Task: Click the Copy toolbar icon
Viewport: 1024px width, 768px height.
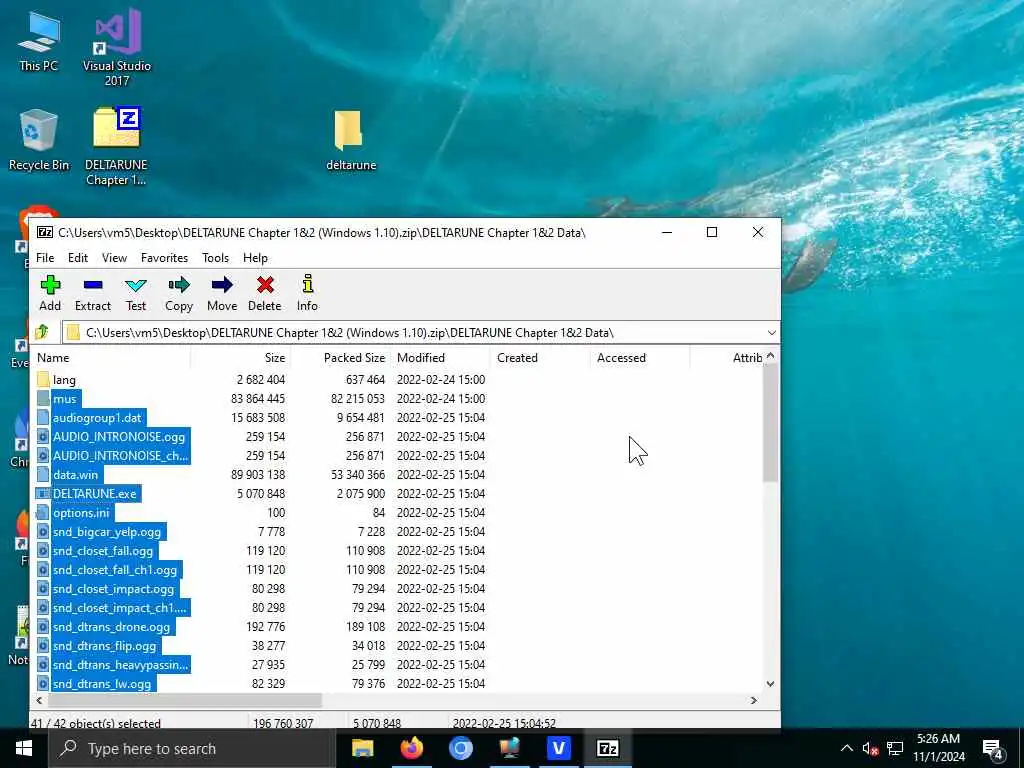Action: [178, 285]
